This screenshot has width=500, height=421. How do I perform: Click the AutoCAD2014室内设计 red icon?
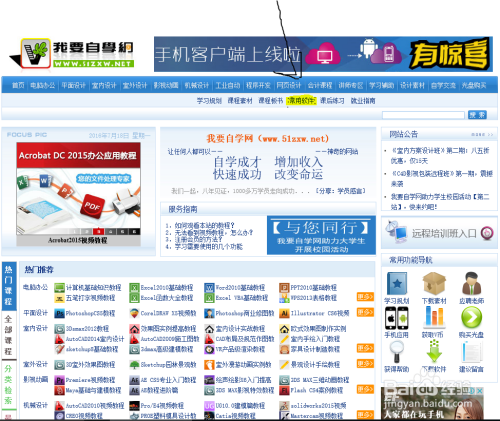(59, 339)
